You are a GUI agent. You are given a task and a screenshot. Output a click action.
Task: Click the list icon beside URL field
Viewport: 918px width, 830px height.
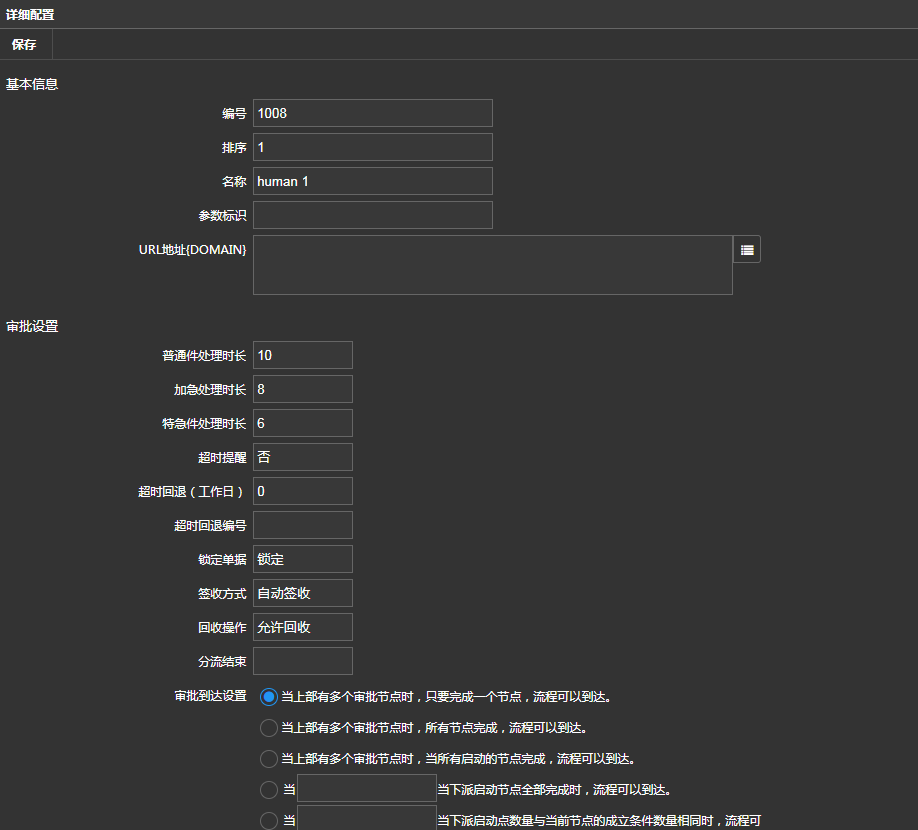746,249
